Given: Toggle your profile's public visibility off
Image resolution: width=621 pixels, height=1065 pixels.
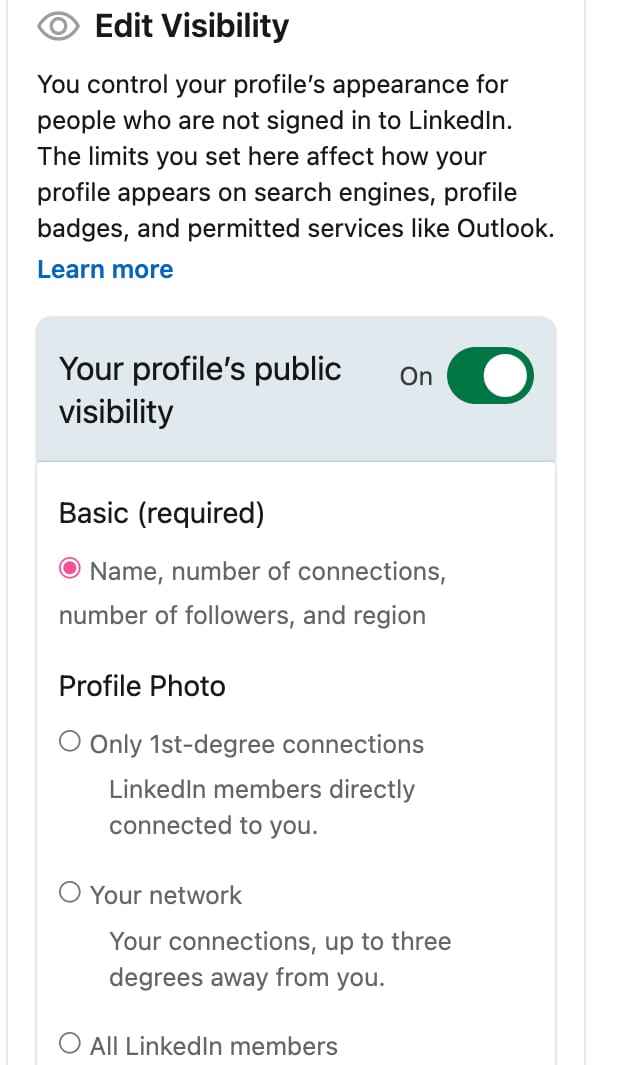Looking at the screenshot, I should coord(489,375).
